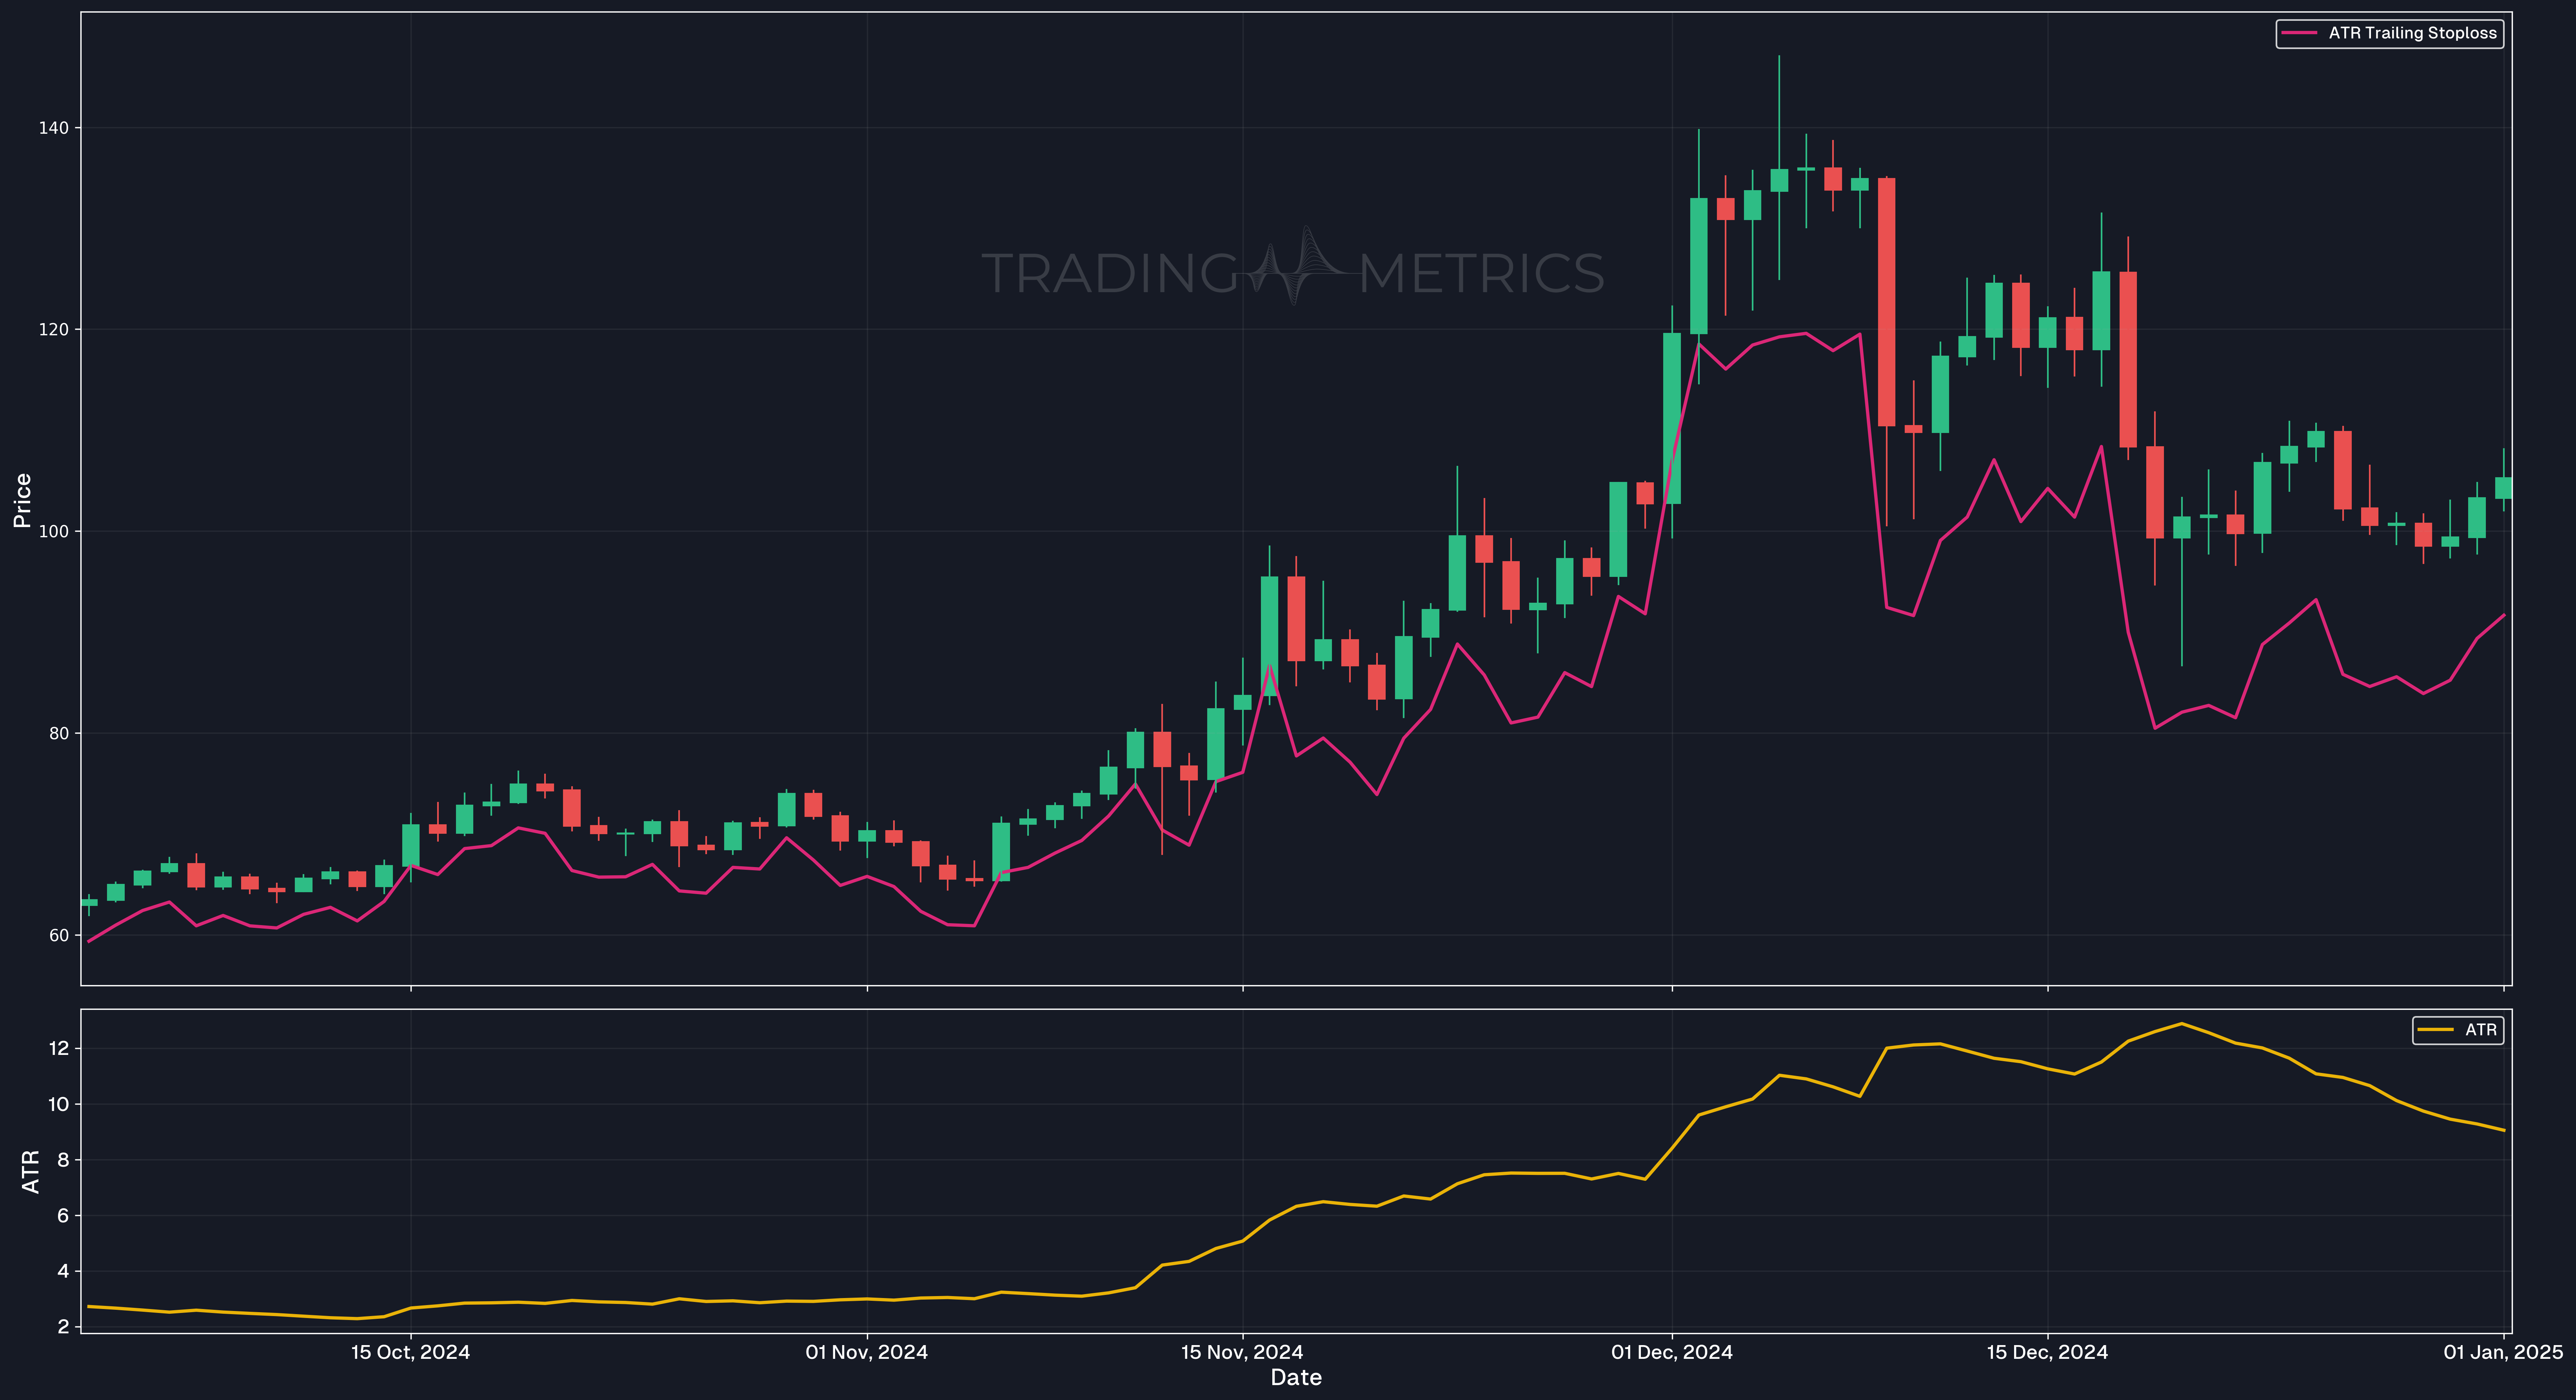Viewport: 2576px width, 1400px height.
Task: Click the 15 Dec, 2024 date label
Action: pyautogui.click(x=2047, y=1352)
